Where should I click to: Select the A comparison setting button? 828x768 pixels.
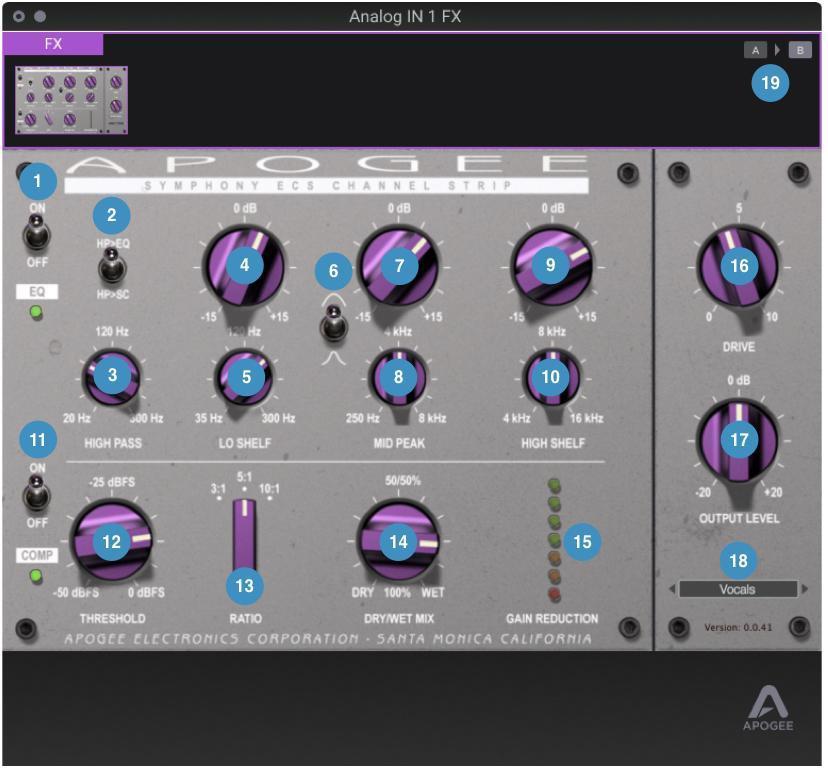pyautogui.click(x=755, y=50)
